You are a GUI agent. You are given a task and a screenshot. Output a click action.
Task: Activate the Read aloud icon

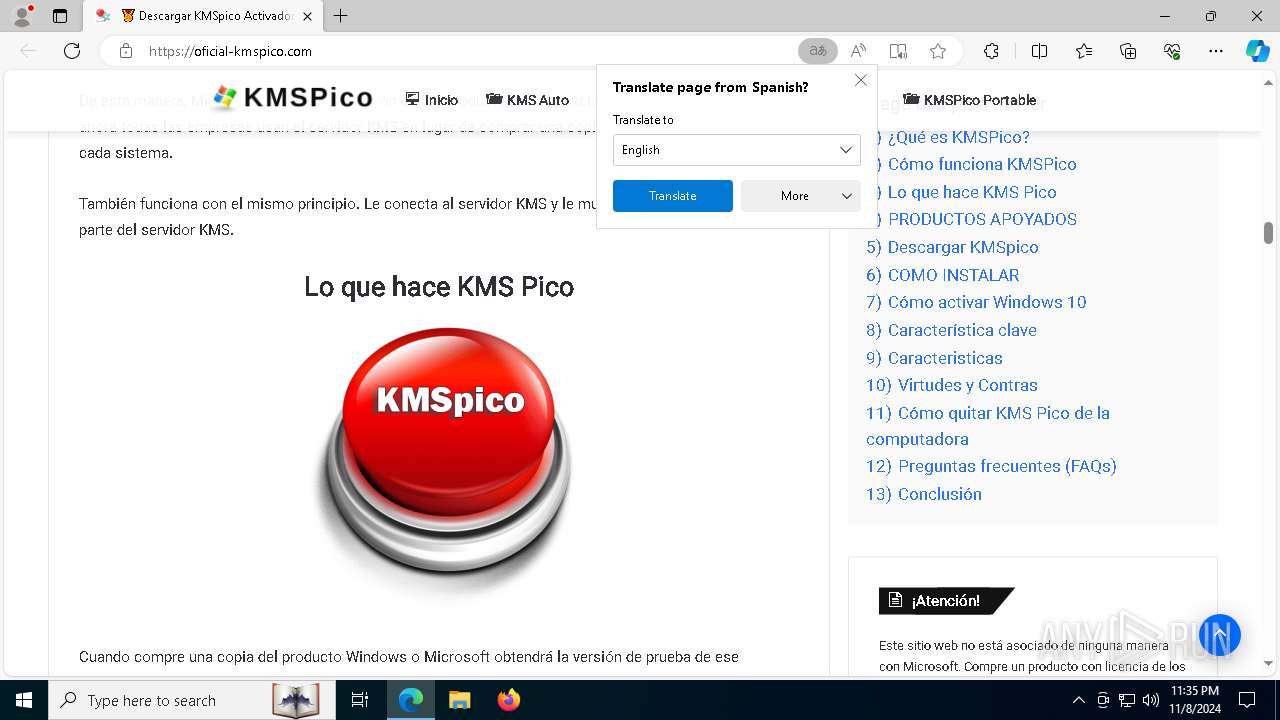click(x=858, y=51)
